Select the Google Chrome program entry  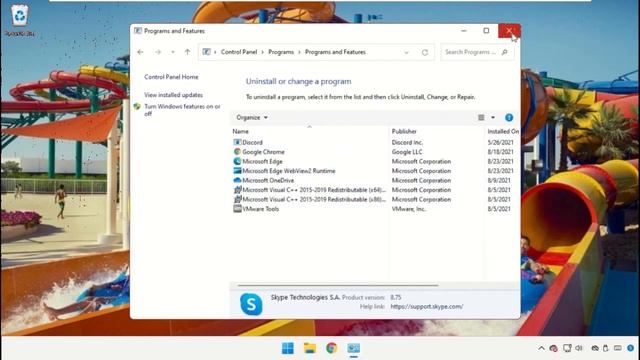tap(263, 152)
